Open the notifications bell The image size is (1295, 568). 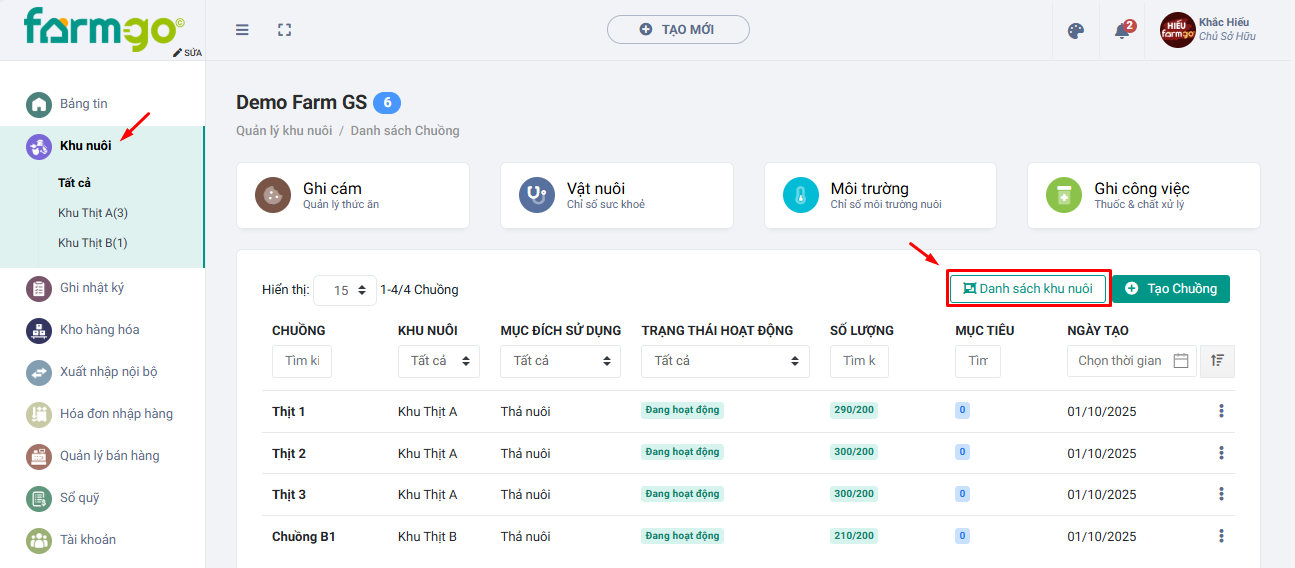click(x=1122, y=31)
